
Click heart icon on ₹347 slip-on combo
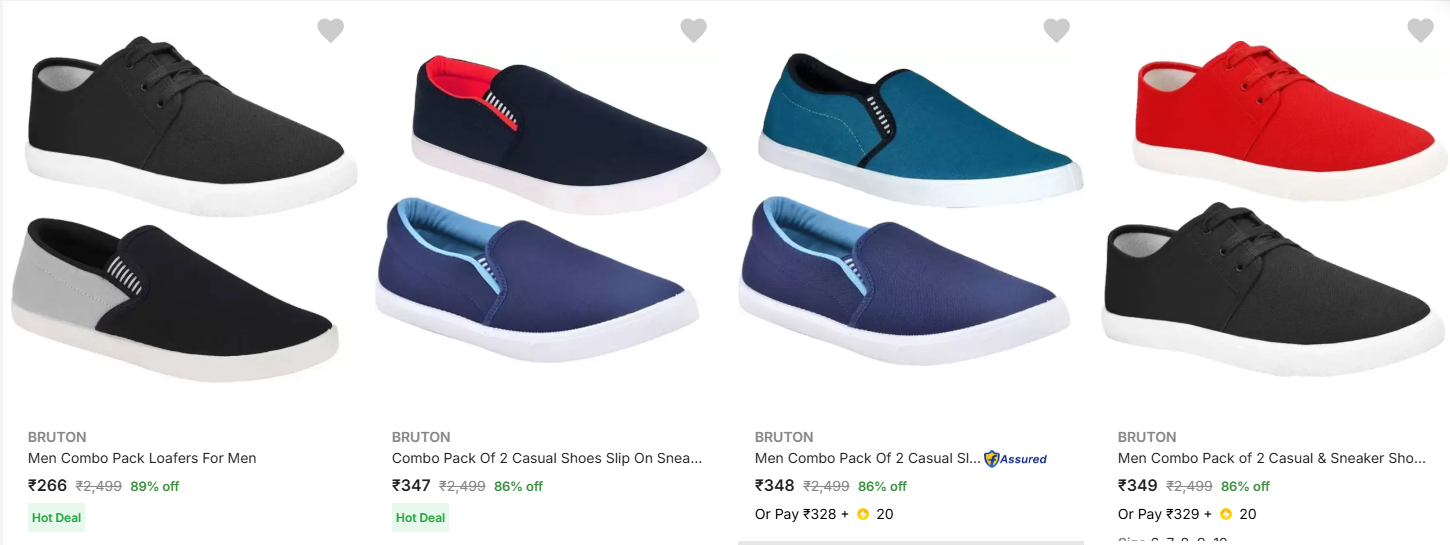click(x=693, y=31)
